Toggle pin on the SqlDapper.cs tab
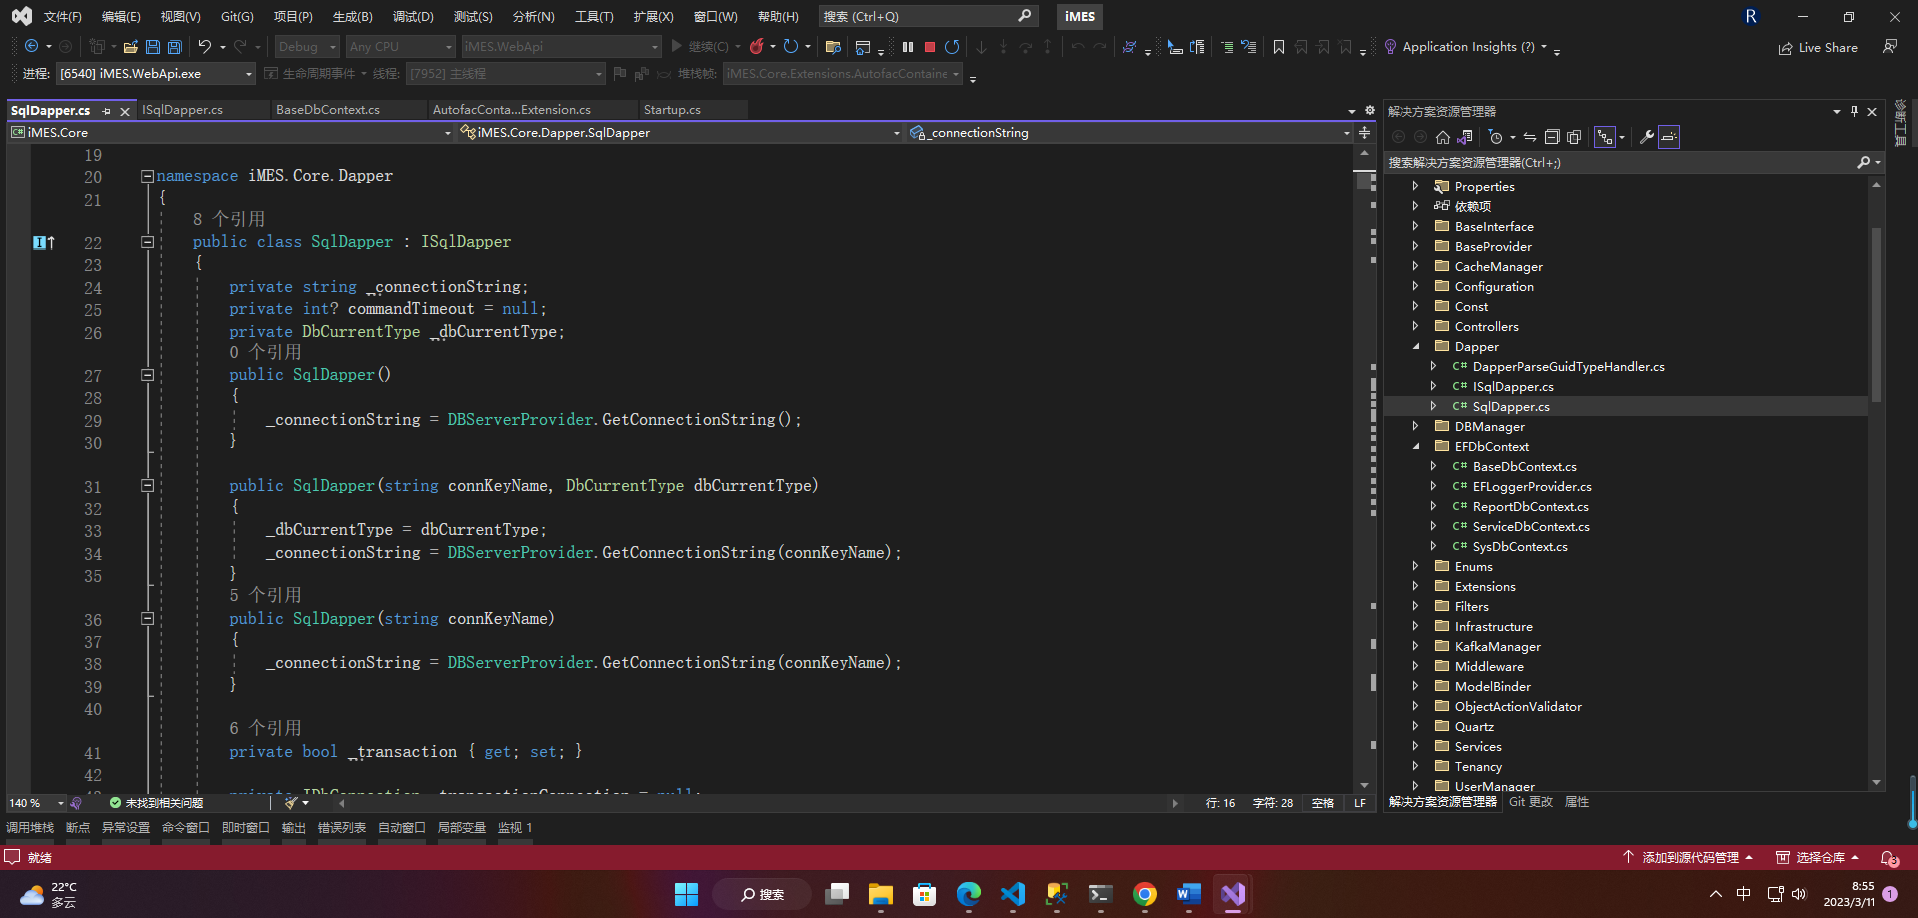1918x918 pixels. (x=107, y=111)
